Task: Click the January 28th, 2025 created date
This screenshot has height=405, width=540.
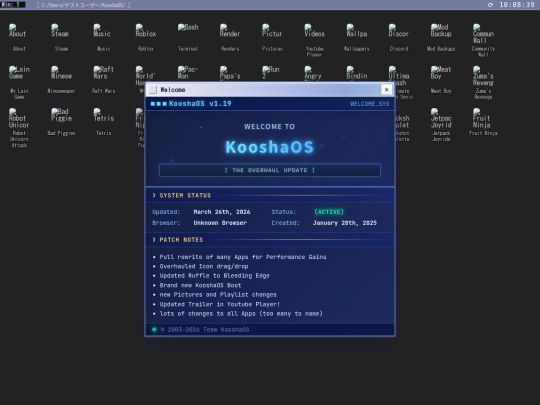Action: click(345, 223)
